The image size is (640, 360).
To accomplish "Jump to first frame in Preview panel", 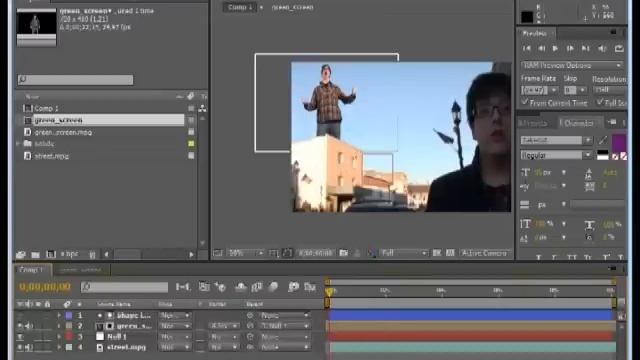I will tap(527, 48).
